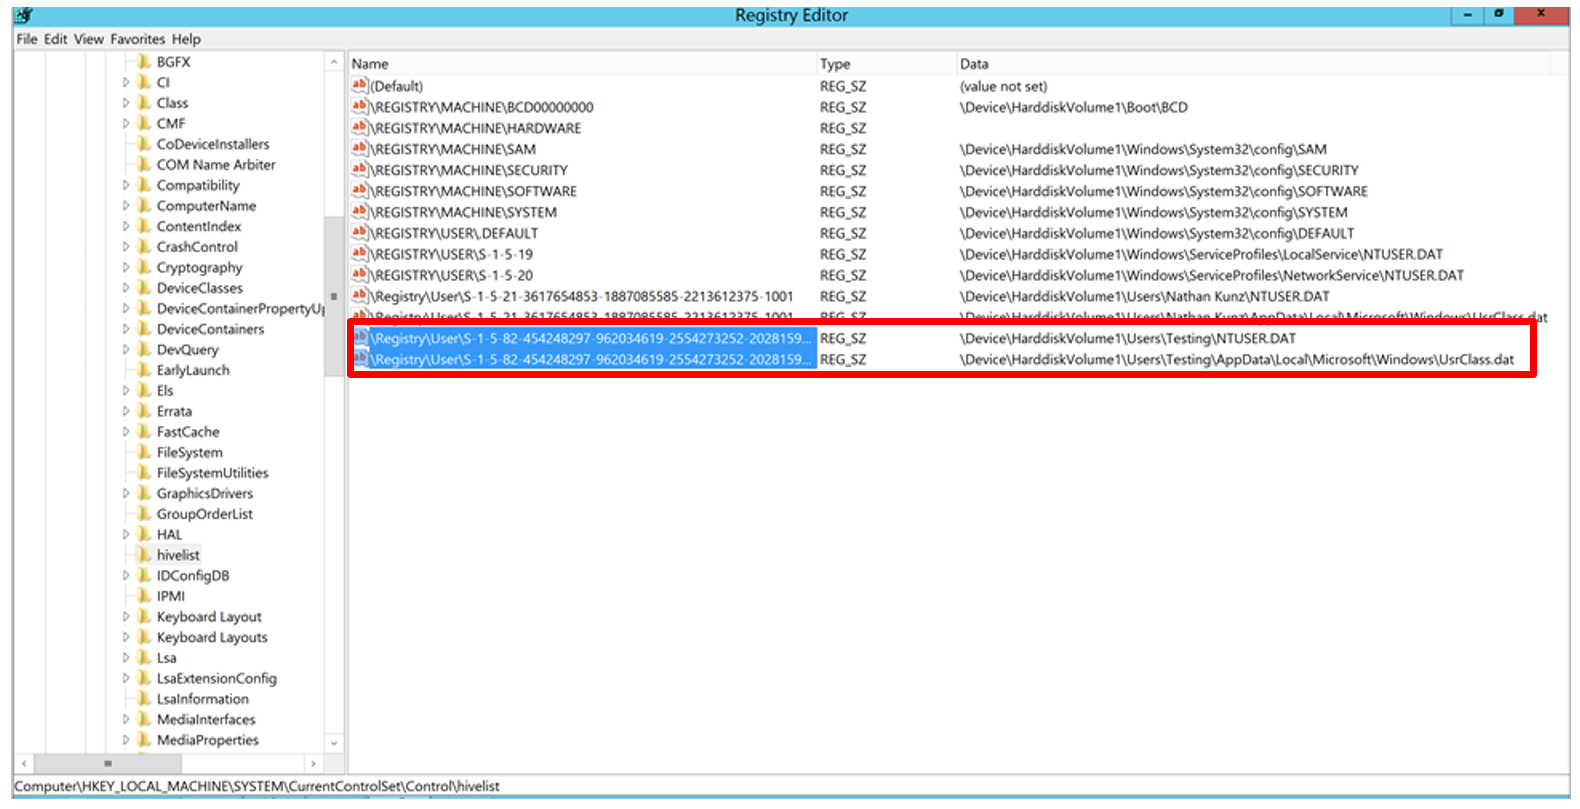Viewport: 1580px width, 809px height.
Task: Expand the DeviceClasses tree node
Action: click(x=126, y=288)
